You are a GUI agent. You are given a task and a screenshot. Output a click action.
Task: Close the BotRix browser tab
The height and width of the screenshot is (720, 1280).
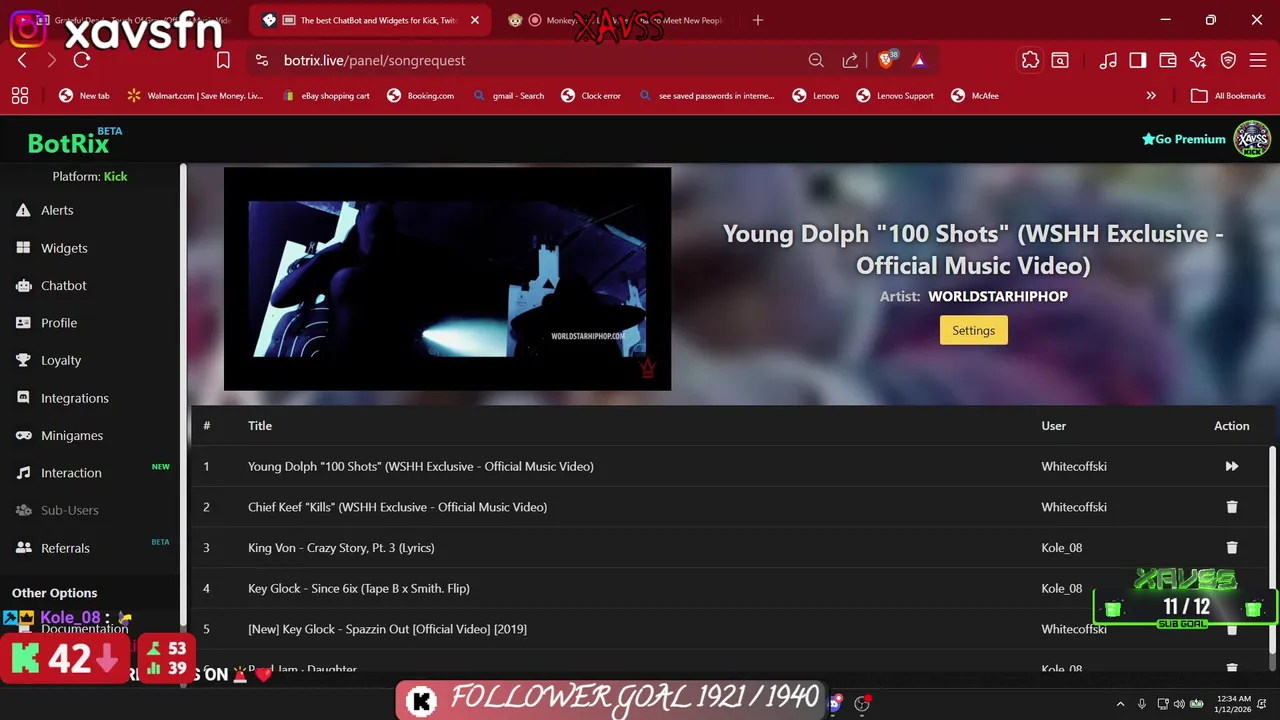(475, 20)
